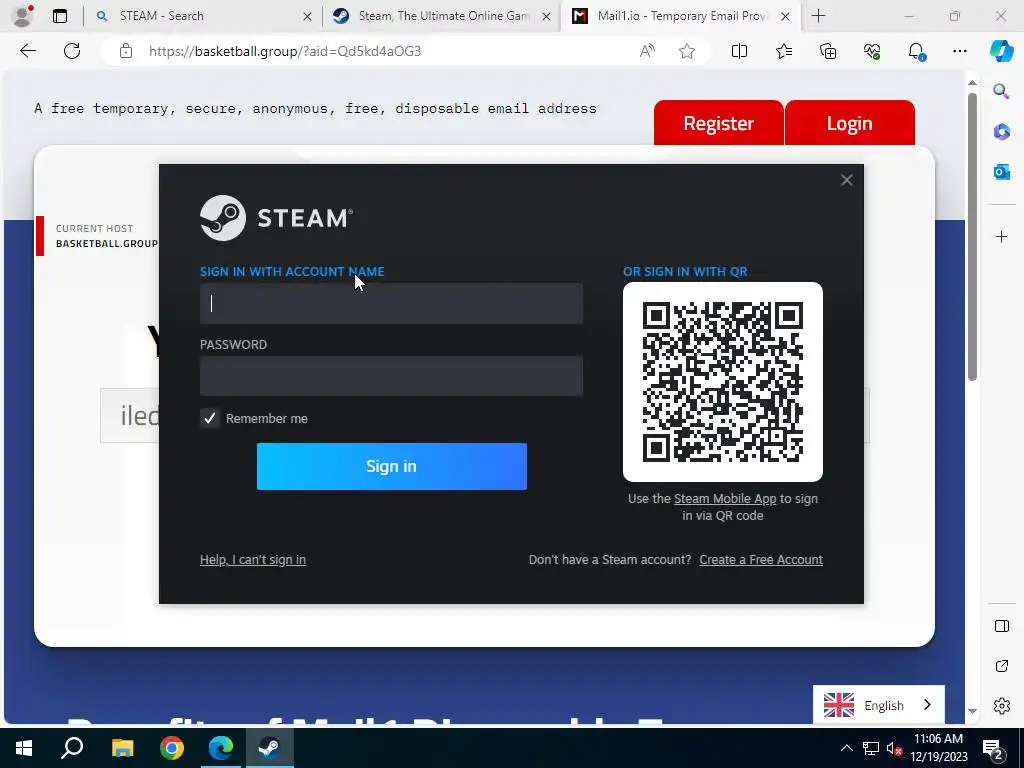Screen dimensions: 1024x768
Task: Open the sidebar search magnifier icon
Action: [x=1001, y=91]
